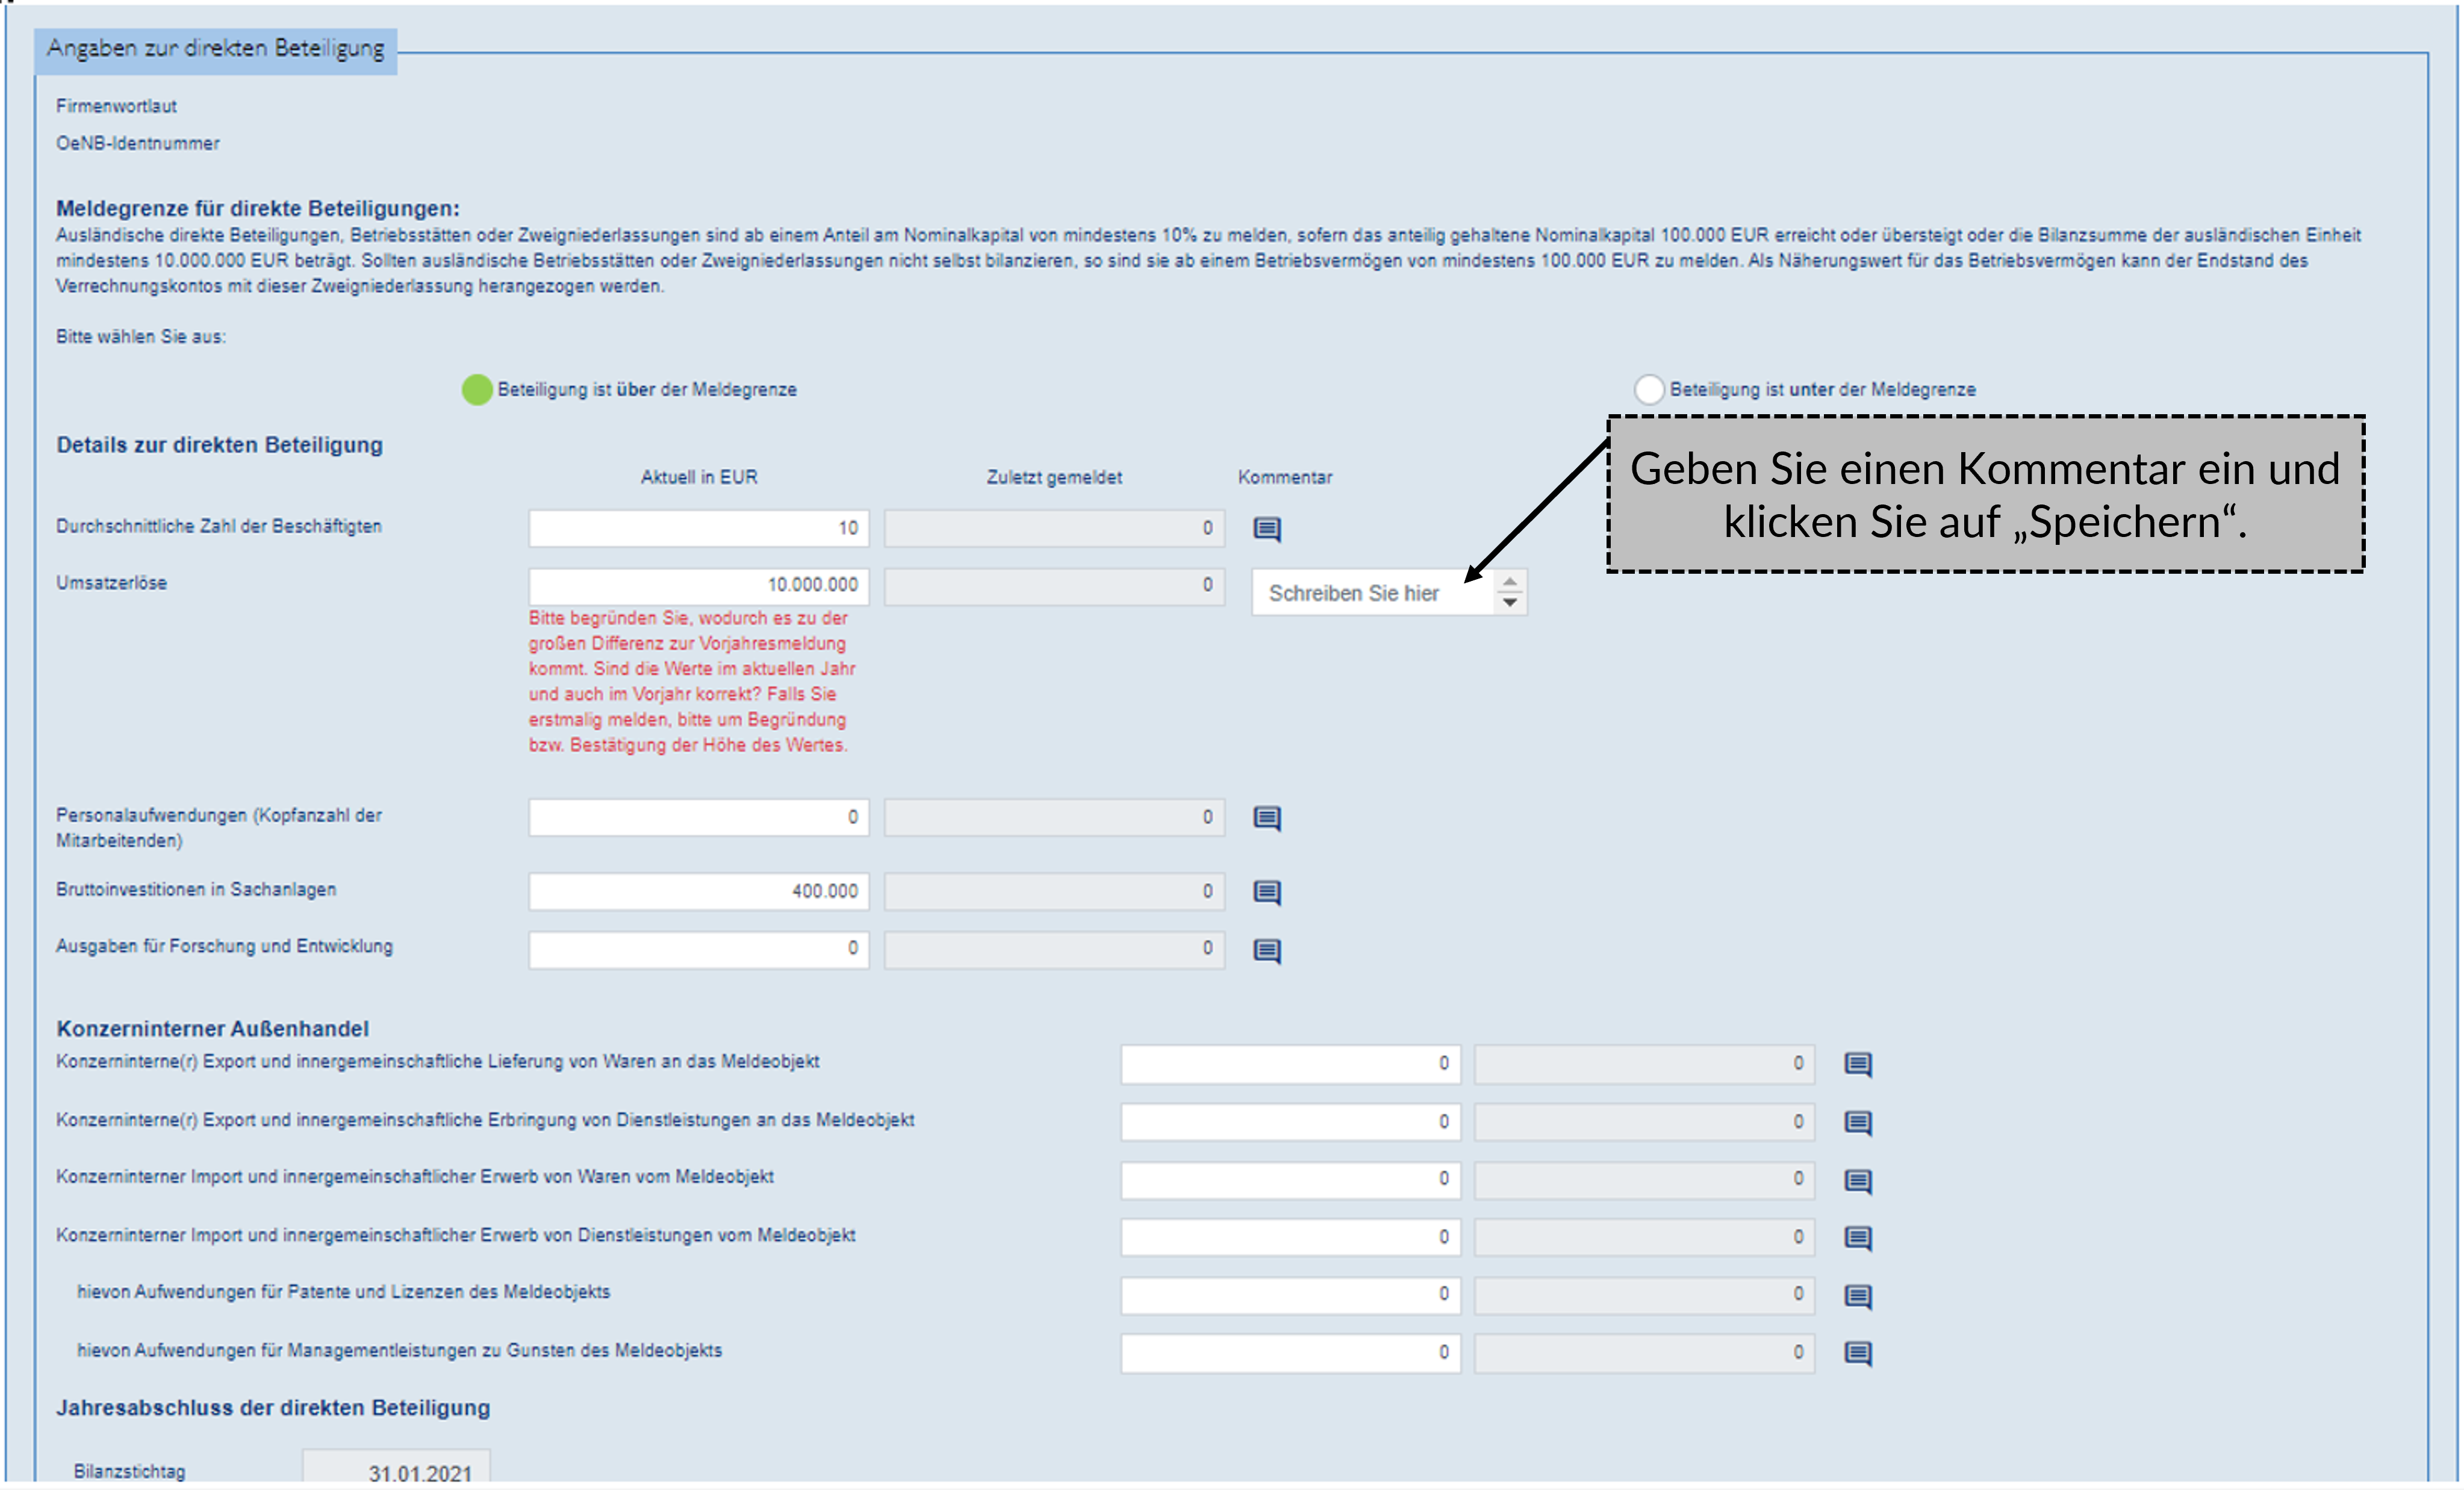The image size is (2464, 1490).
Task: Open comment icon for Export Erbringung von Dienstleistungen
Action: tap(1858, 1122)
